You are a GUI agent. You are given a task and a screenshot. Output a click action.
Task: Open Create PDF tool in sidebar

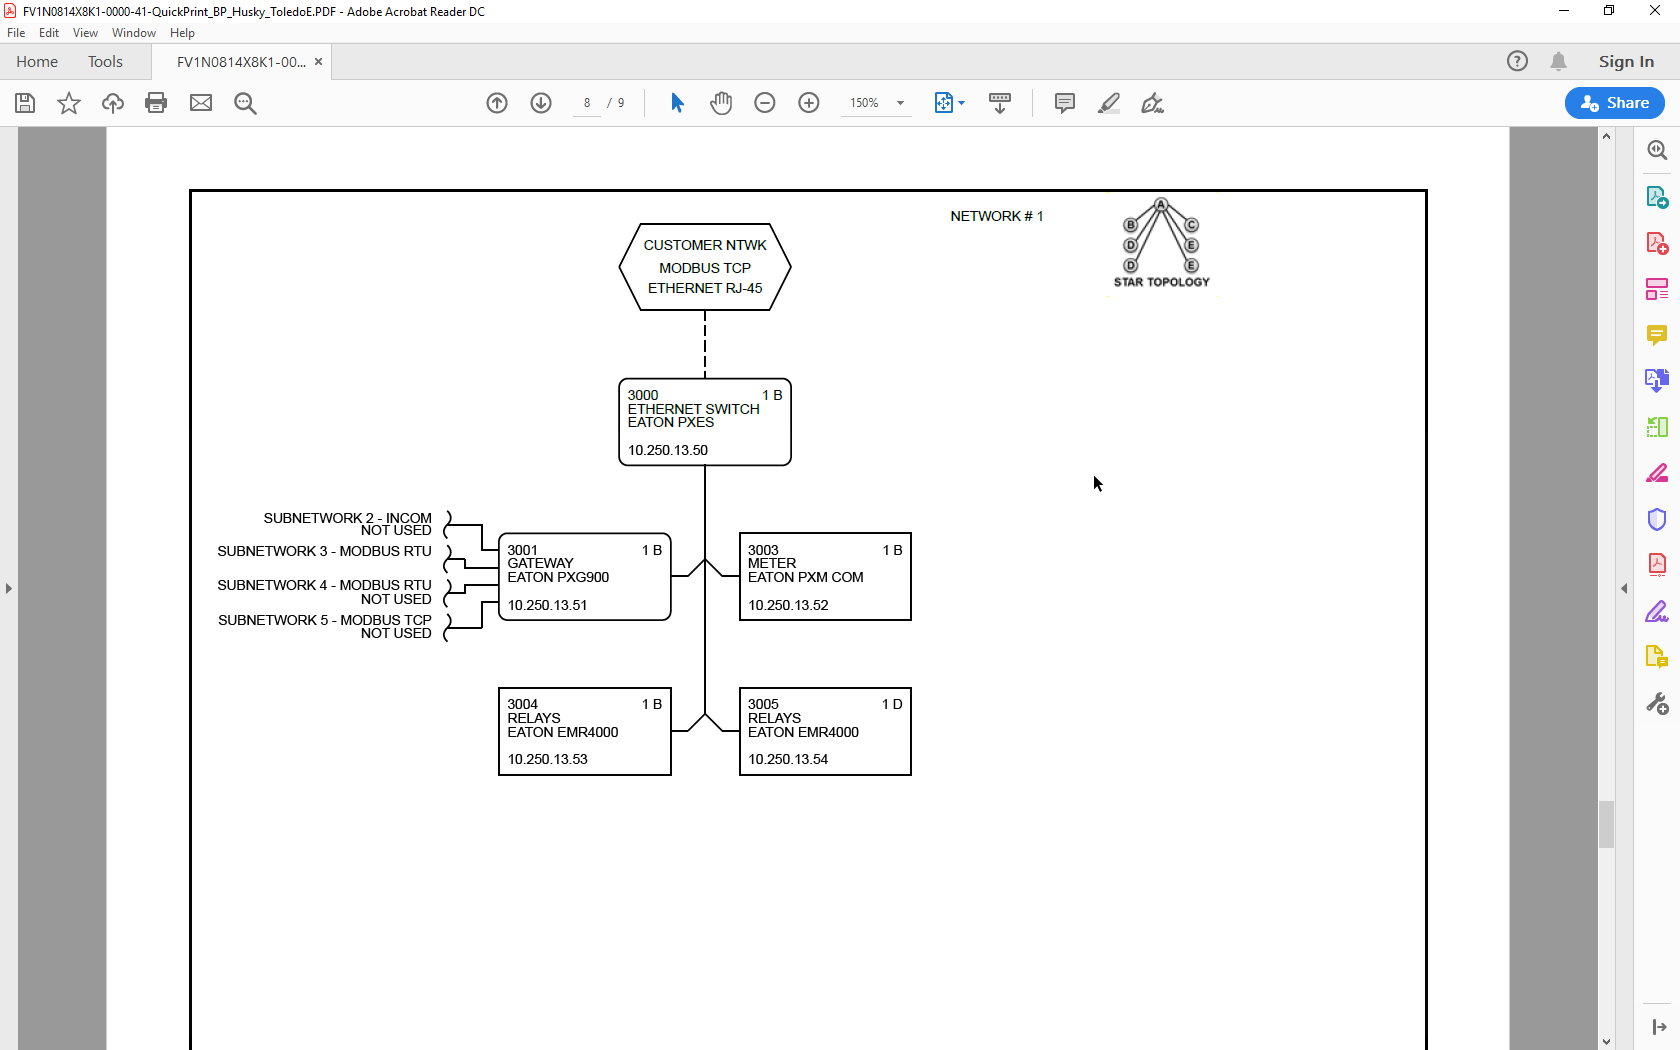click(x=1657, y=243)
